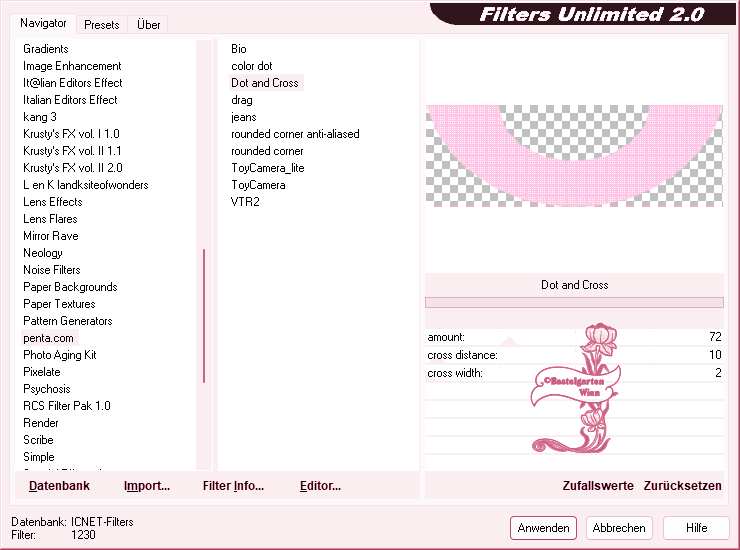Choose the rounded corner filter

point(267,151)
